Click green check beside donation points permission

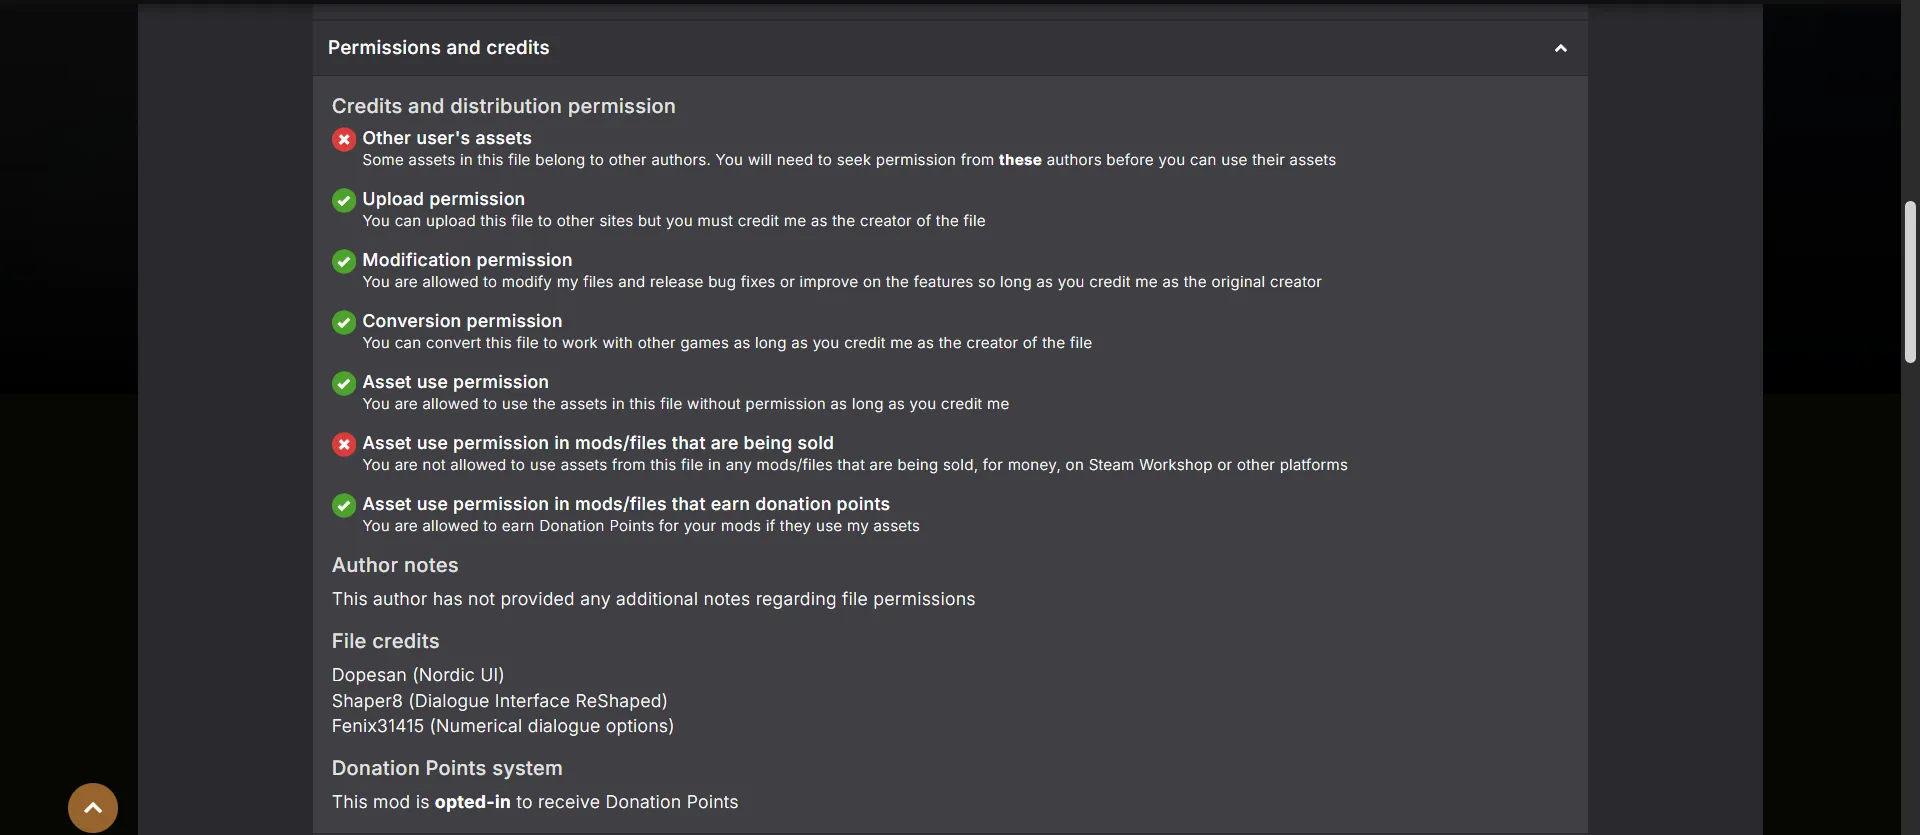[x=344, y=505]
